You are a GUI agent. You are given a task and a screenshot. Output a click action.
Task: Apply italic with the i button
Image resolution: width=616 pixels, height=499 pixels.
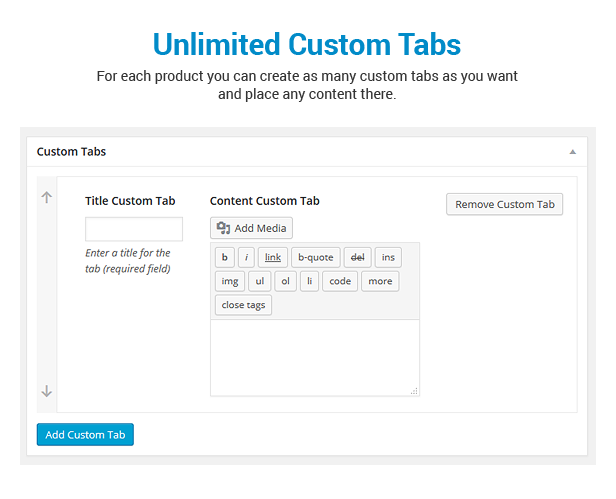pyautogui.click(x=246, y=257)
